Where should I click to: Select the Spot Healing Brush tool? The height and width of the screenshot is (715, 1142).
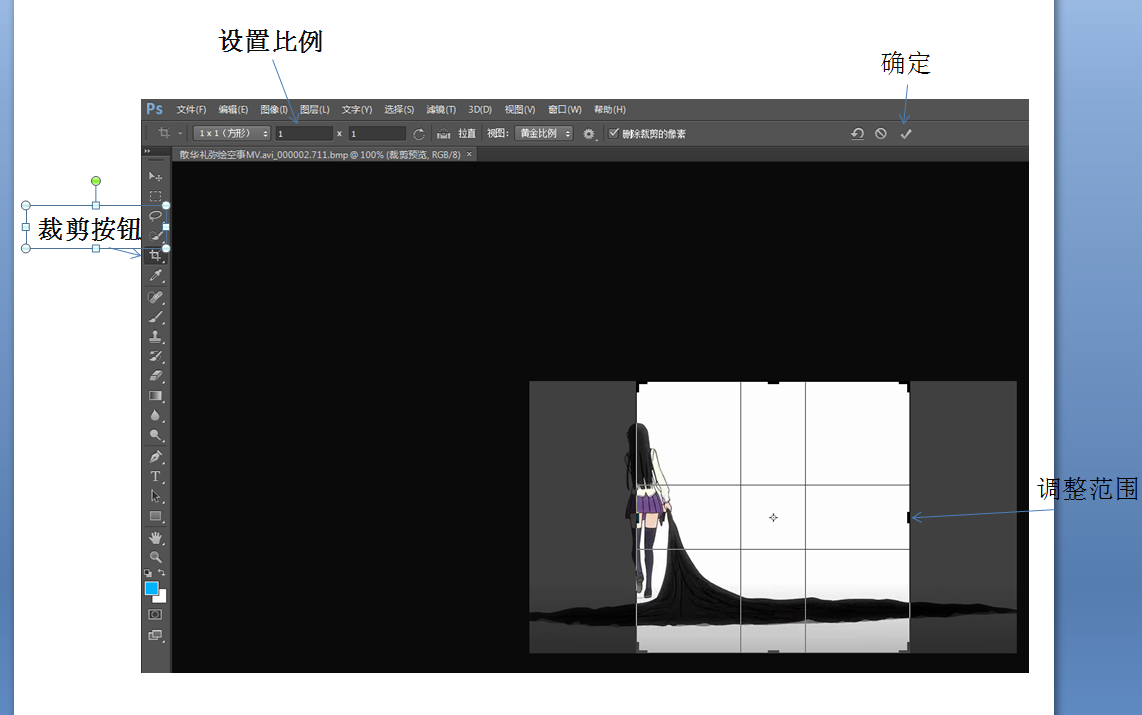coord(155,297)
